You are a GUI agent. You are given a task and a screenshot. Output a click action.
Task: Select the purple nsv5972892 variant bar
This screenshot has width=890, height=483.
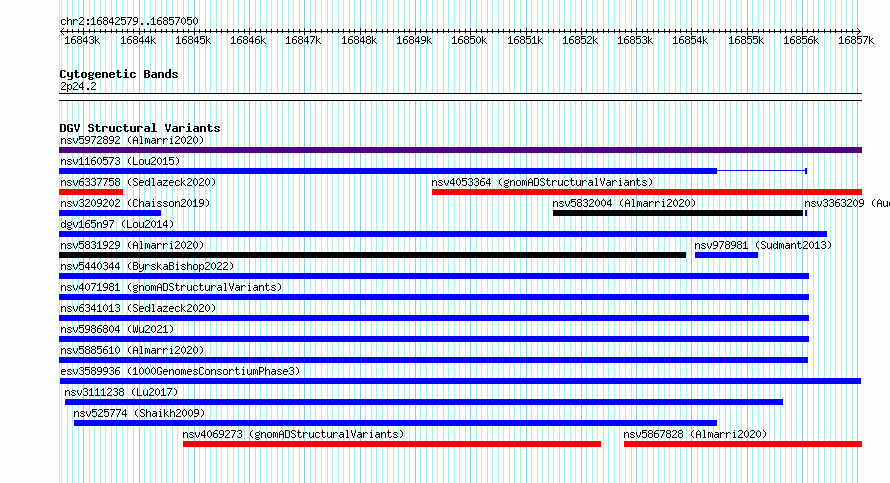[x=460, y=150]
